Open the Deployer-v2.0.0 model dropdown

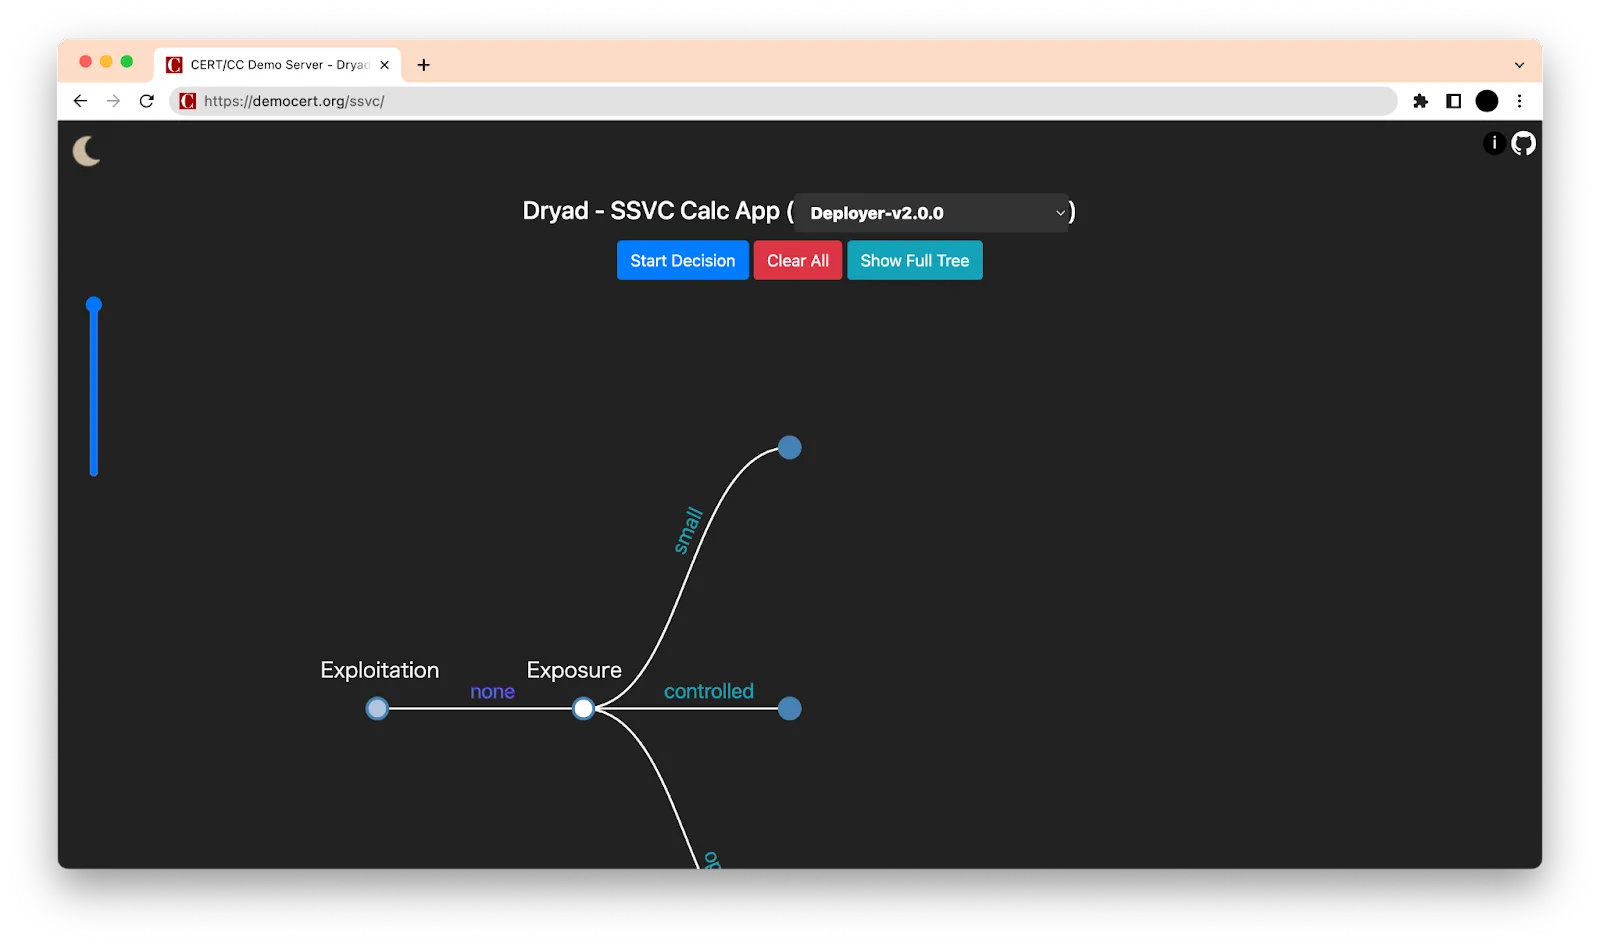click(x=930, y=212)
